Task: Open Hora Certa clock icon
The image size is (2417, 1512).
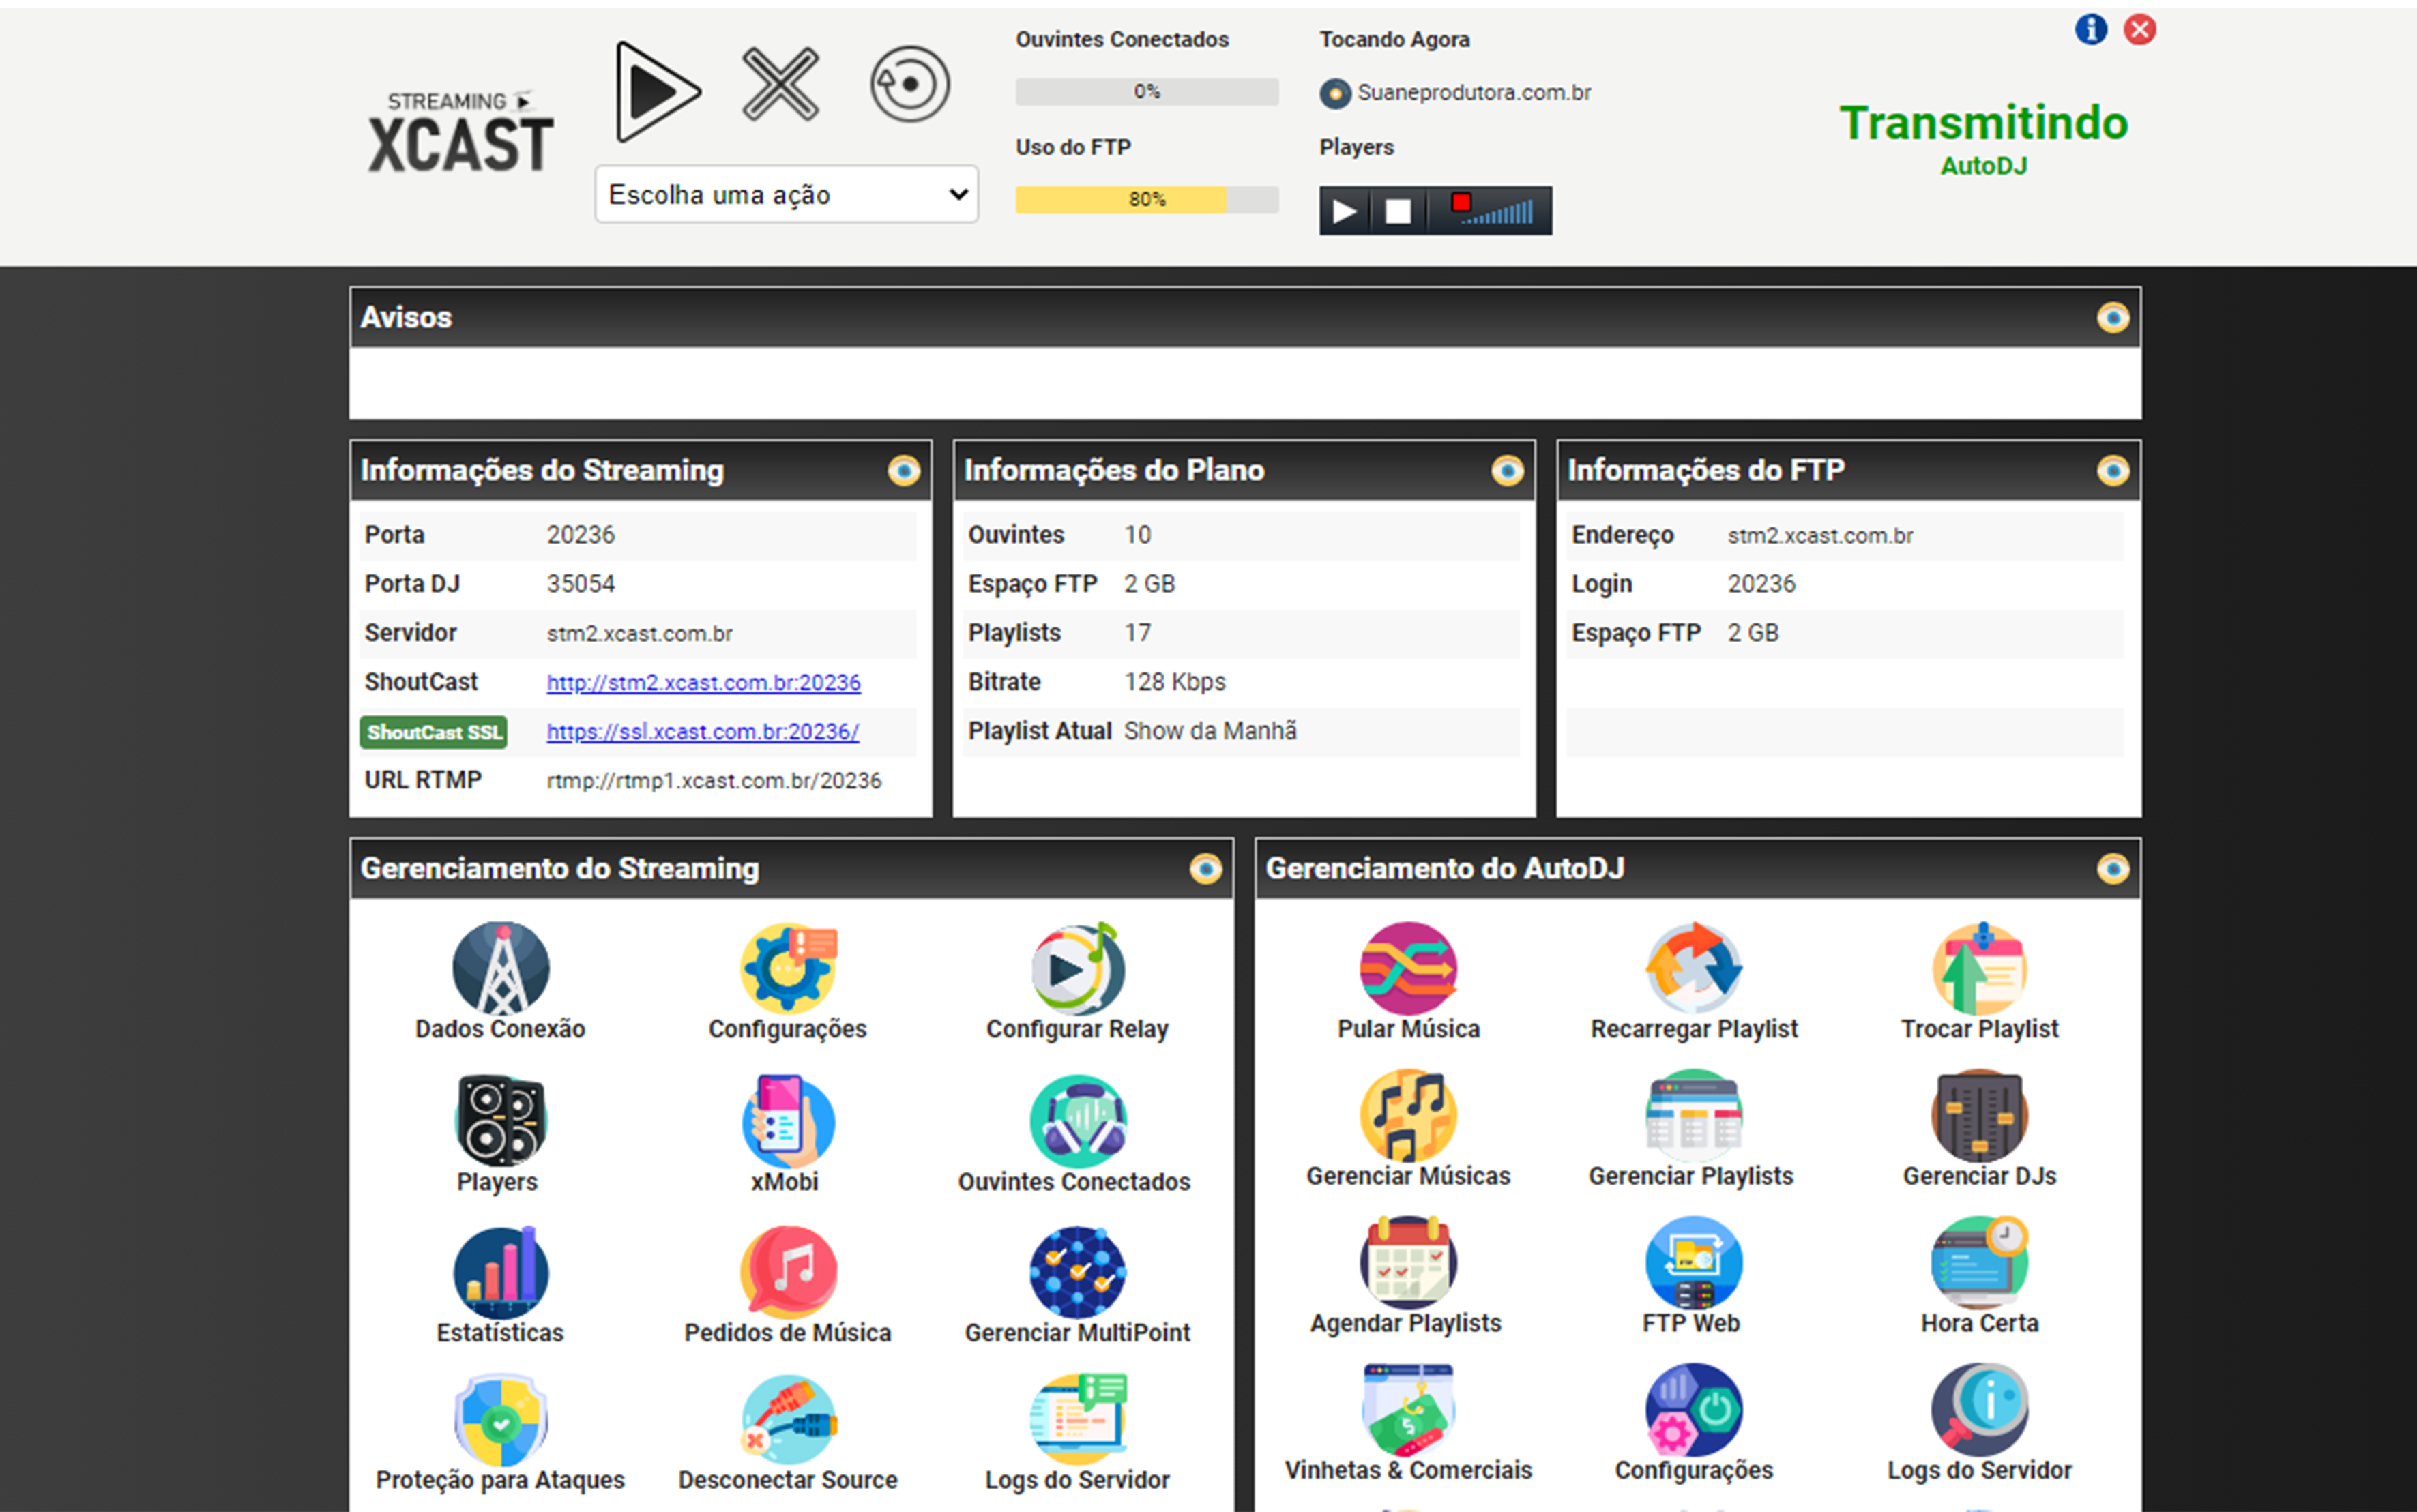Action: coord(1979,1262)
